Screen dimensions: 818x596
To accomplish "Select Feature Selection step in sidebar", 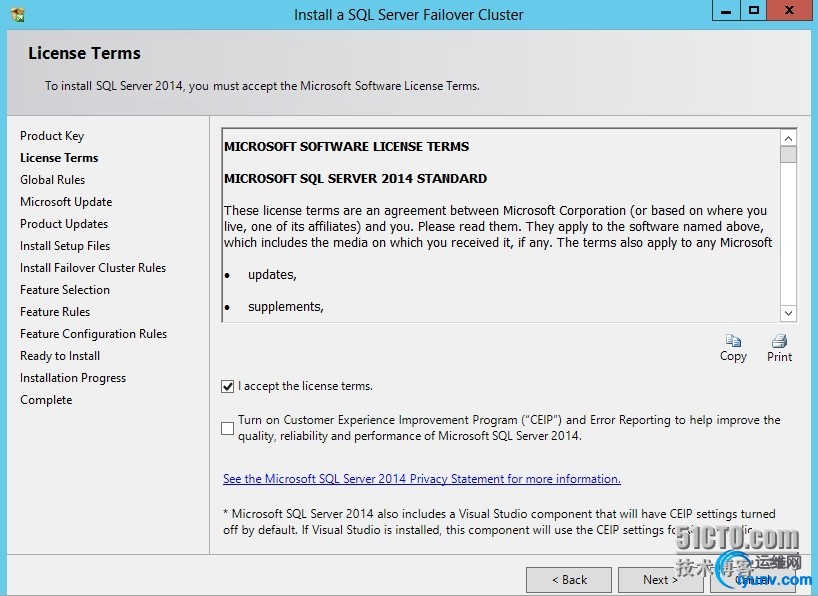I will click(x=65, y=290).
